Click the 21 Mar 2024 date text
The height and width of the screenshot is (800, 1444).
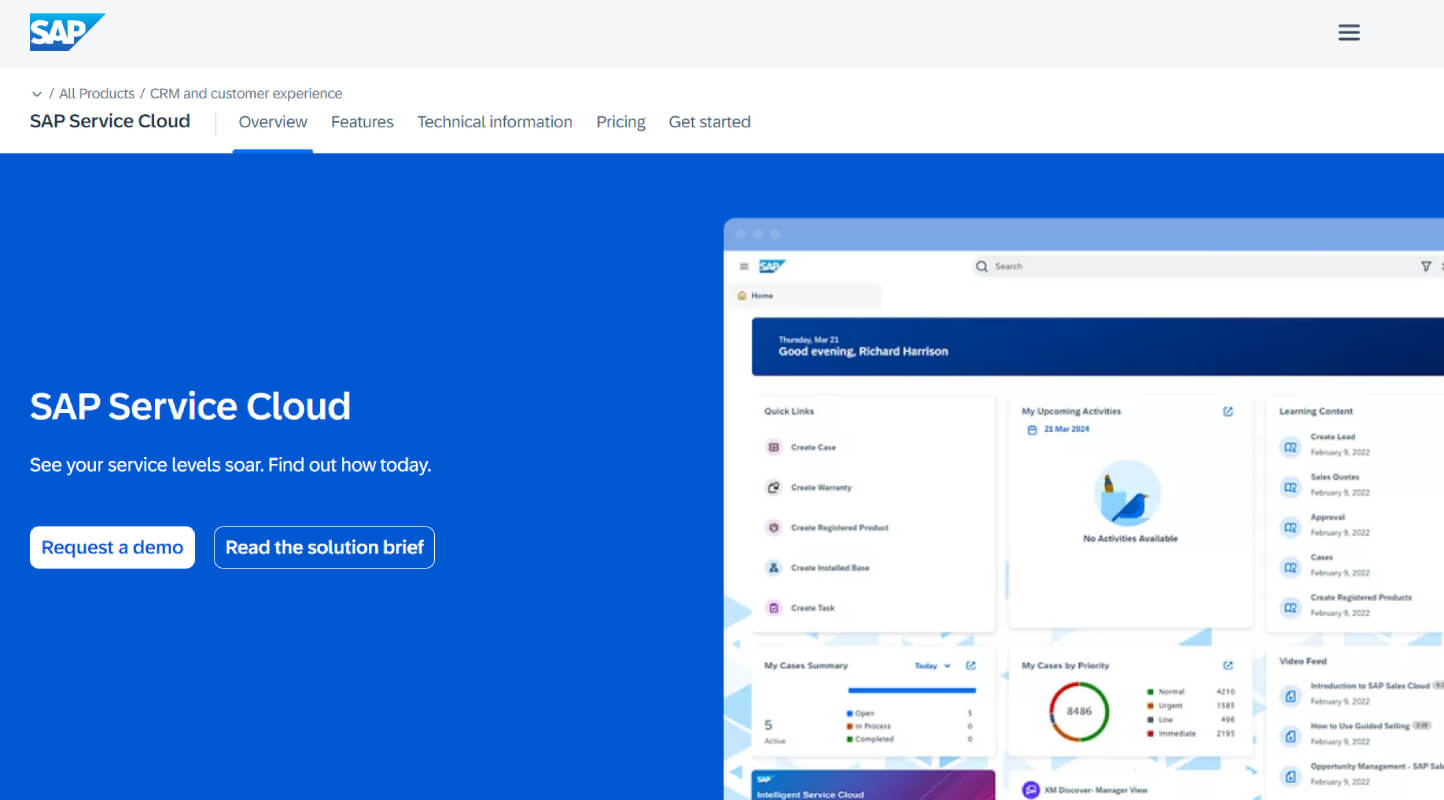(1067, 430)
